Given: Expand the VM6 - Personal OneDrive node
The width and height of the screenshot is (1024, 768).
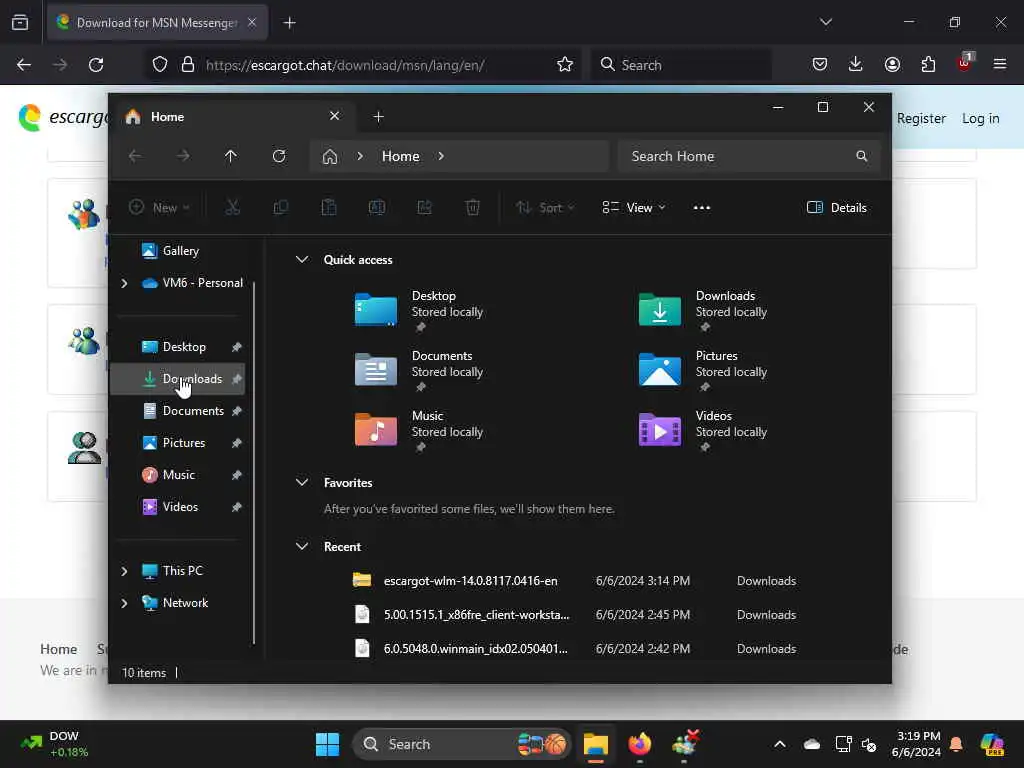Looking at the screenshot, I should coord(124,283).
